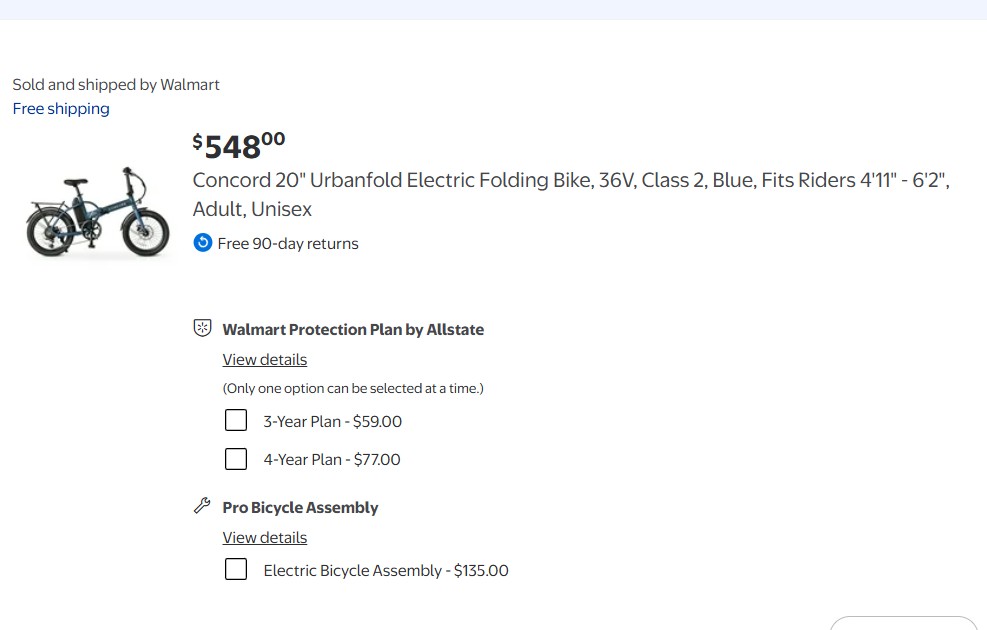Click the 'Only one option can be selected' note
The height and width of the screenshot is (630, 987).
[x=352, y=388]
